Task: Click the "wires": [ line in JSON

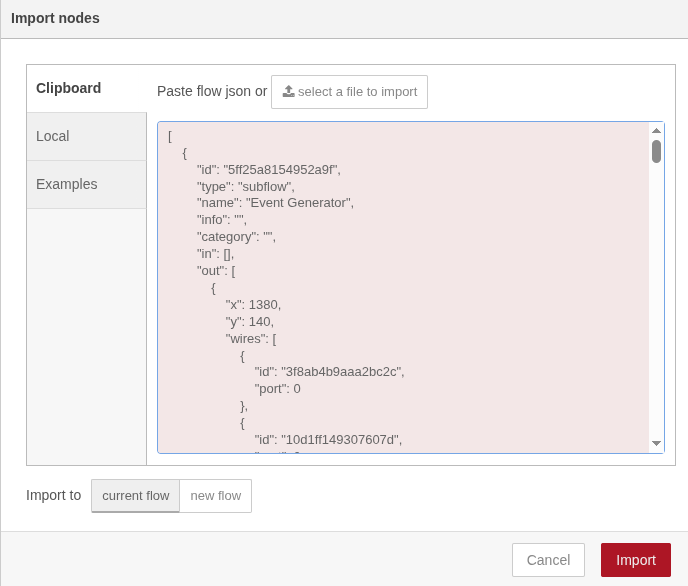Action: pos(250,338)
